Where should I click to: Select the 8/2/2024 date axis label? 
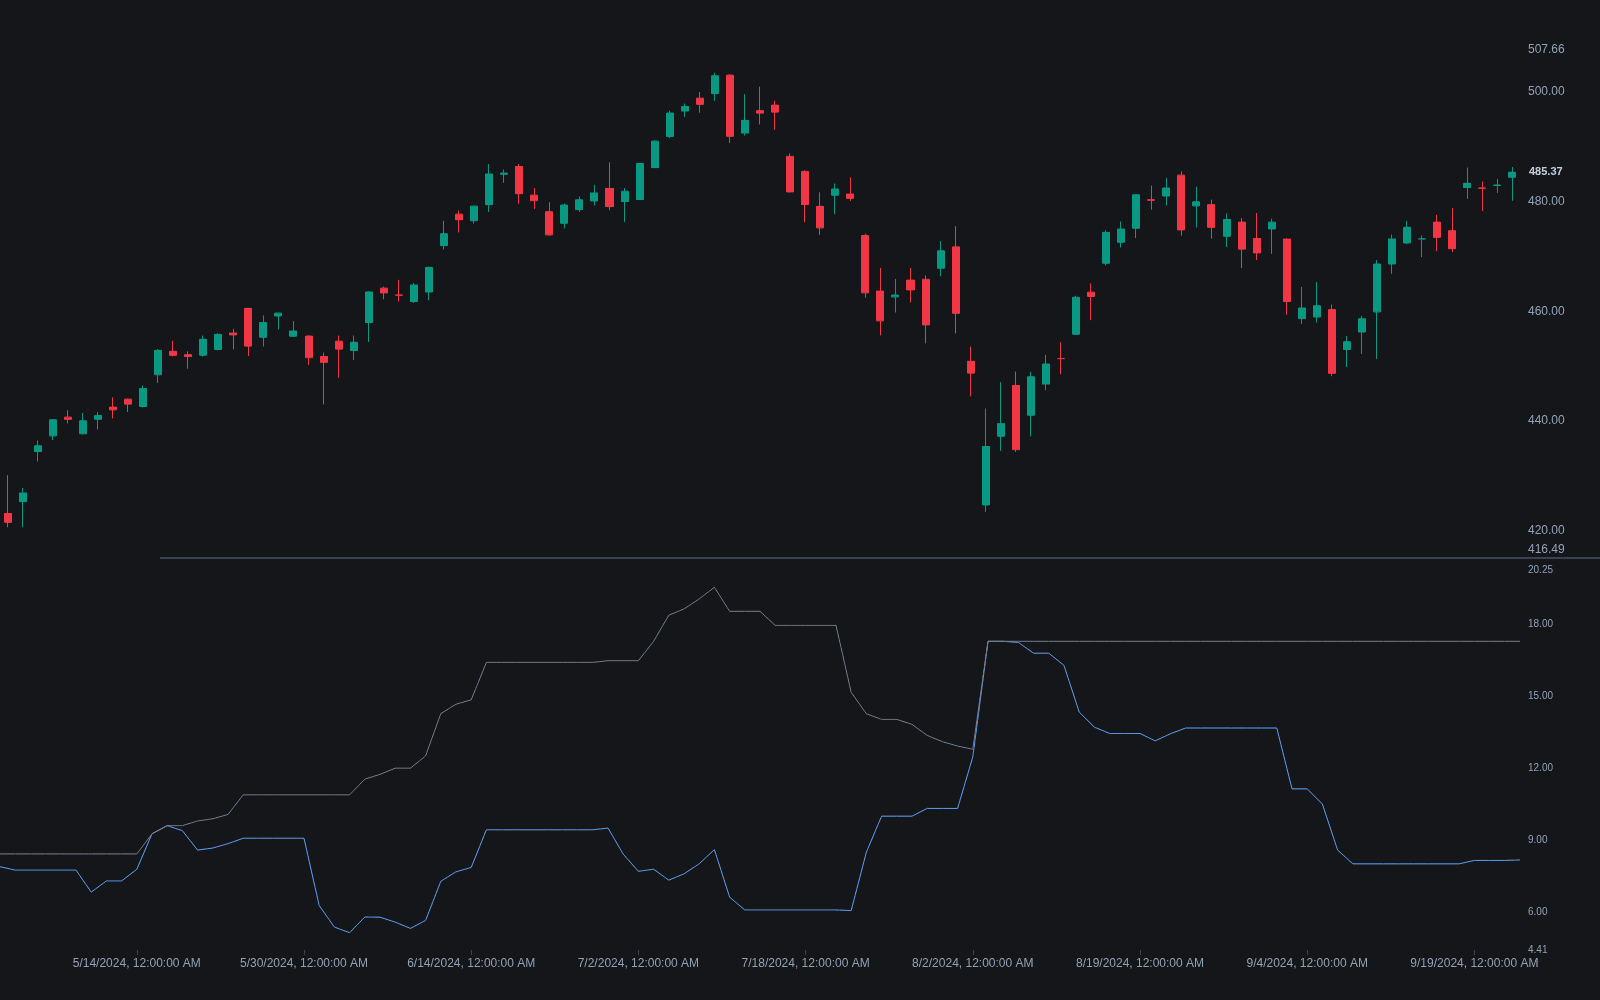pyautogui.click(x=973, y=963)
